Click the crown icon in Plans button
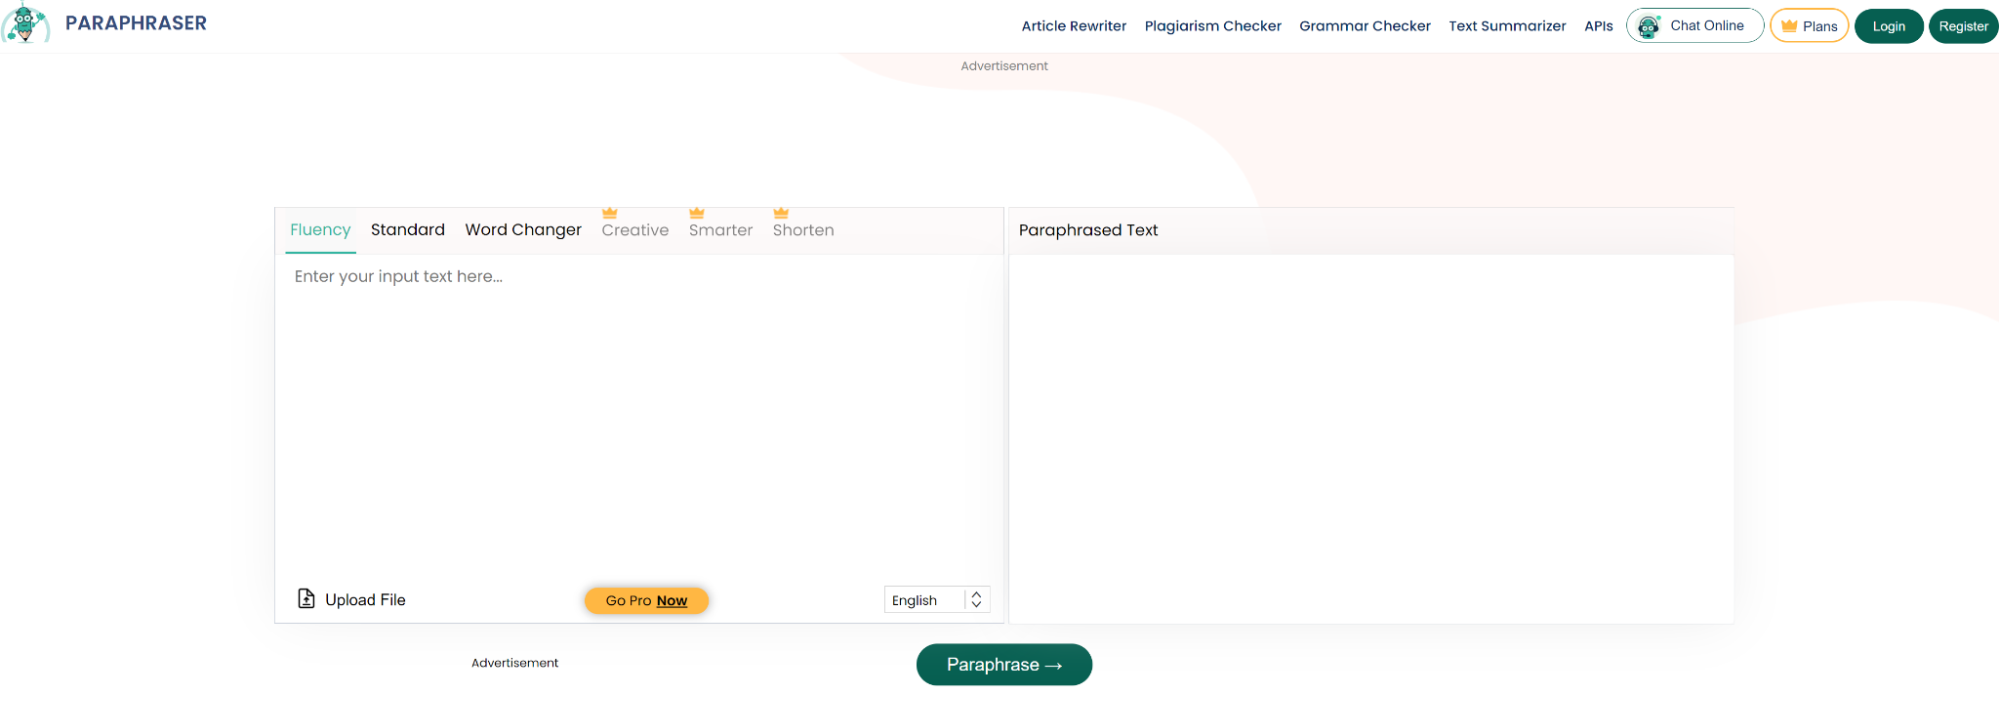1999x723 pixels. (x=1789, y=26)
